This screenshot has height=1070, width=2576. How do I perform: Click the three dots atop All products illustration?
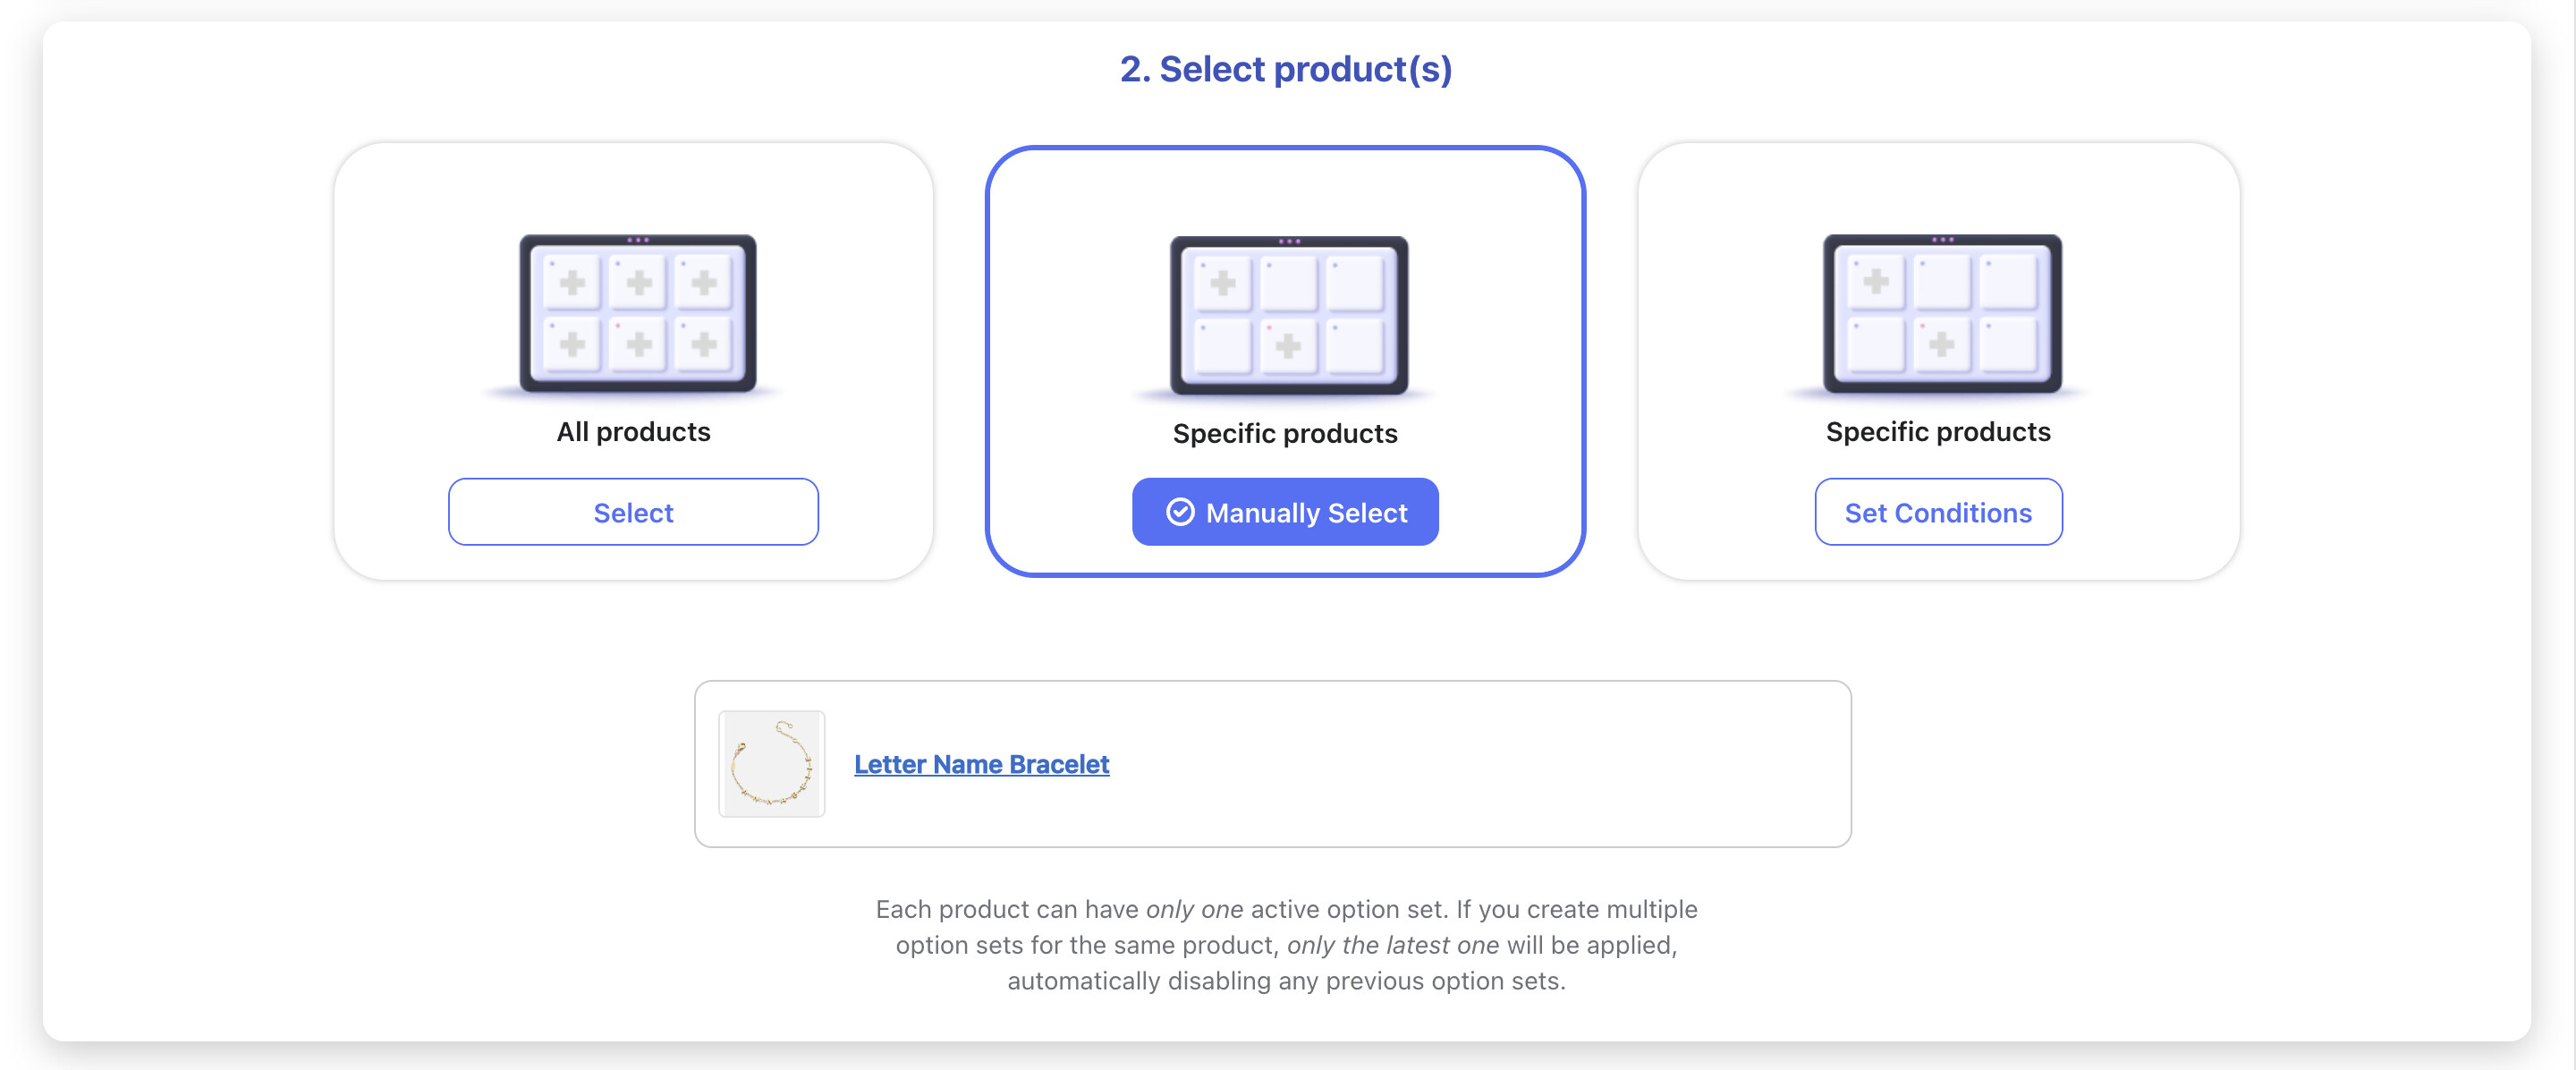pyautogui.click(x=638, y=240)
